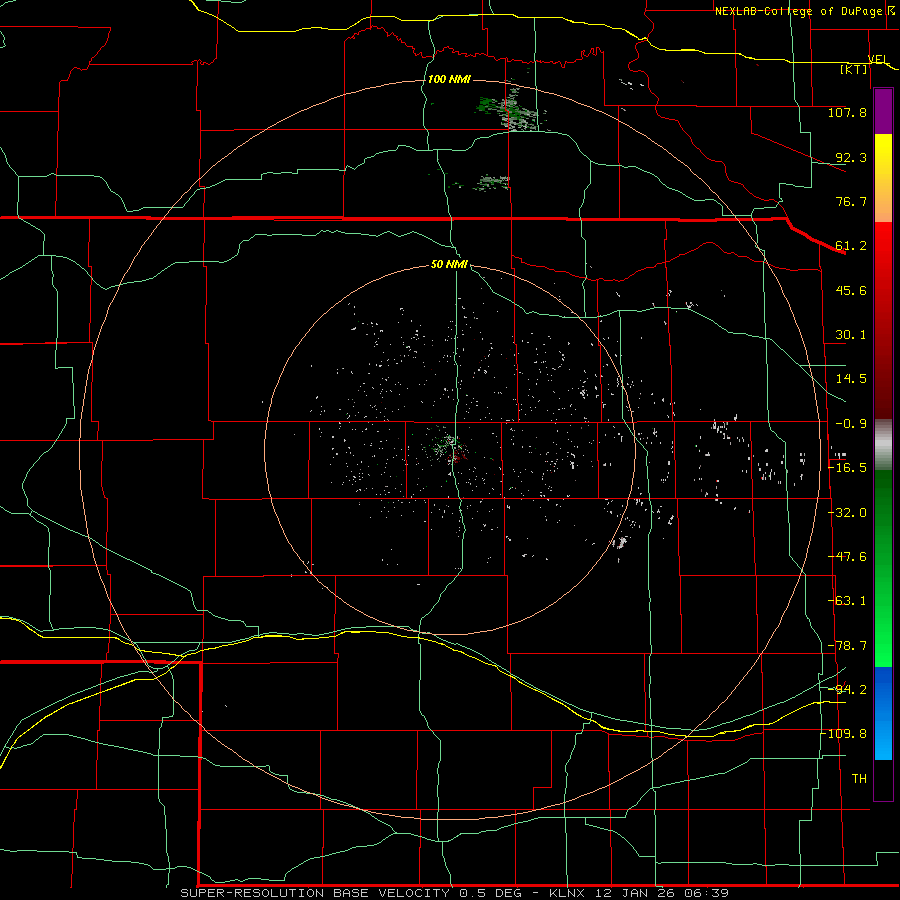Pick the yellow-orange segment of the color bar
Image resolution: width=900 pixels, height=900 pixels.
point(883,178)
